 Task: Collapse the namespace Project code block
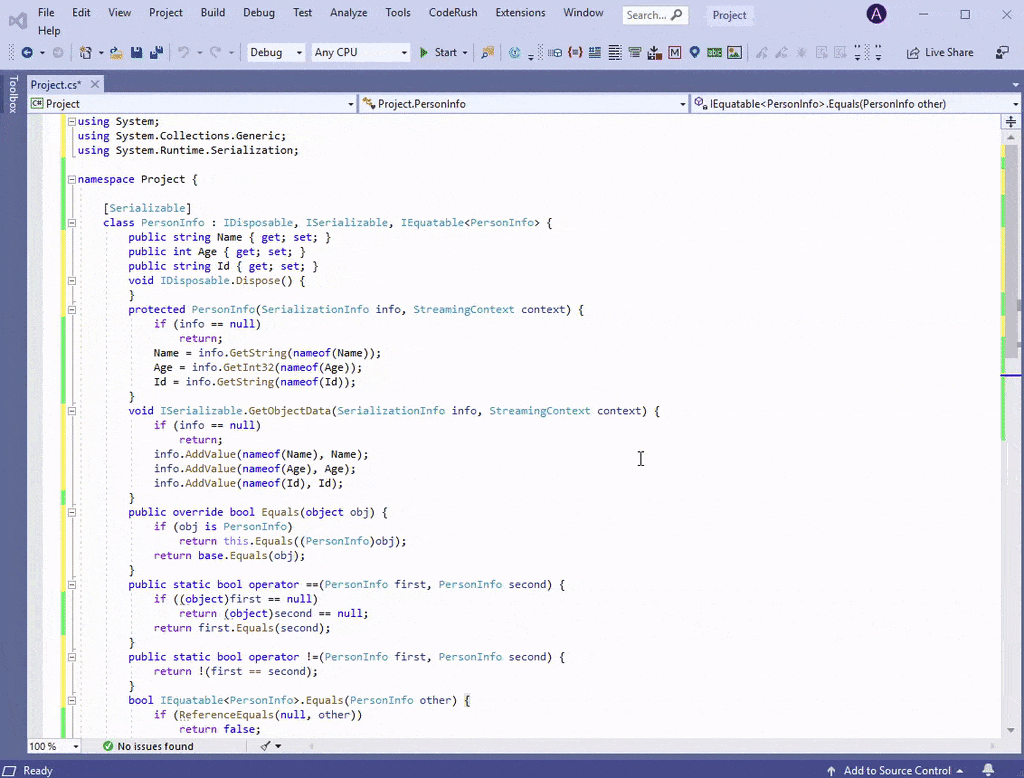tap(71, 179)
